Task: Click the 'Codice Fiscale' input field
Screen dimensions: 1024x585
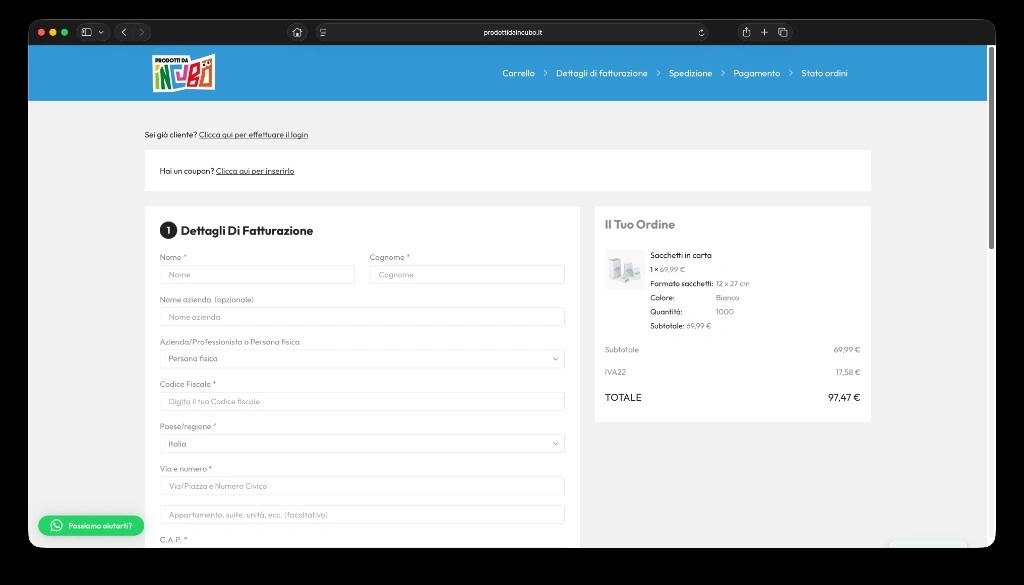Action: tap(362, 401)
